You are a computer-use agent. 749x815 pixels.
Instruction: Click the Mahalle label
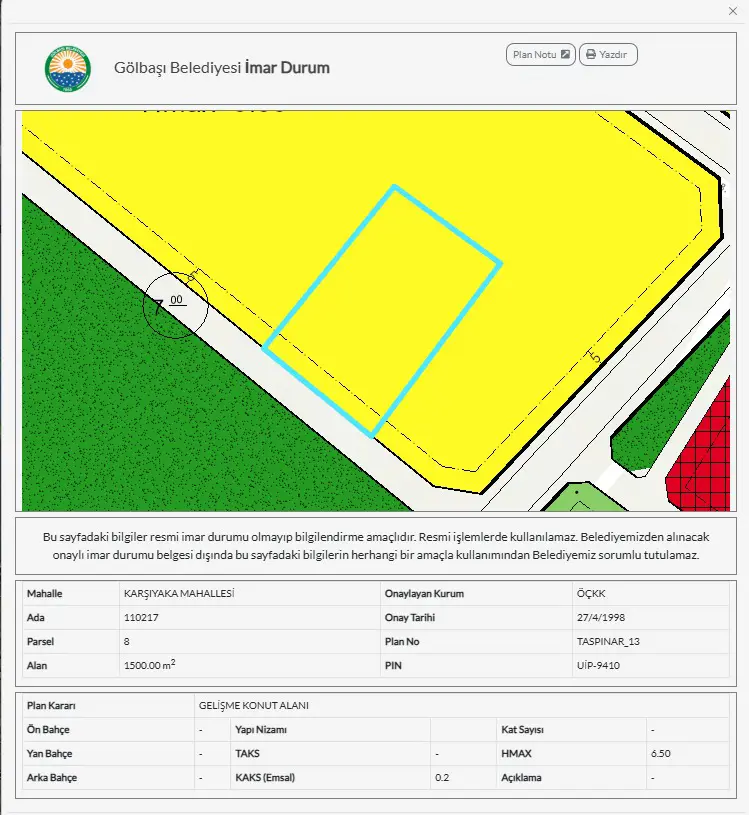(44, 594)
